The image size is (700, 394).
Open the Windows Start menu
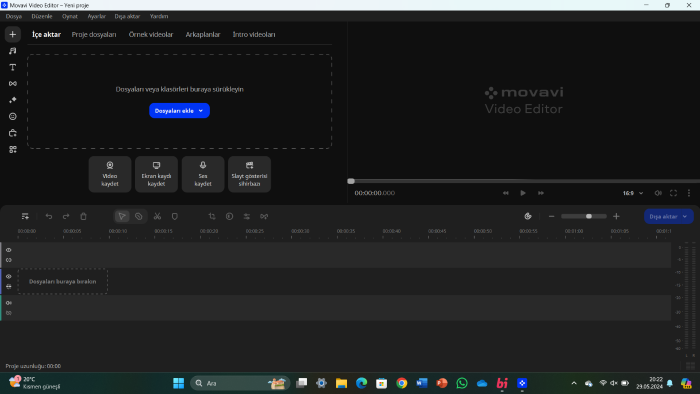pyautogui.click(x=179, y=383)
